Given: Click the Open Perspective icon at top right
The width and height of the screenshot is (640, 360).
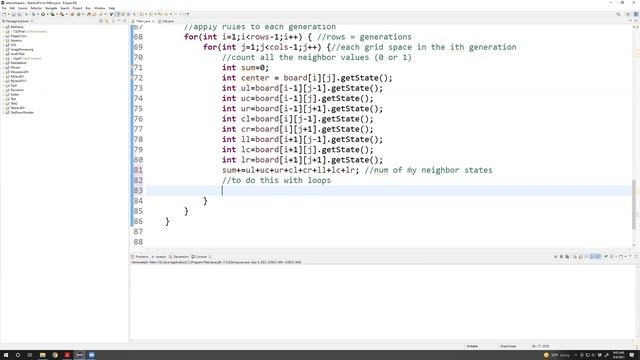Looking at the screenshot, I should pyautogui.click(x=629, y=14).
